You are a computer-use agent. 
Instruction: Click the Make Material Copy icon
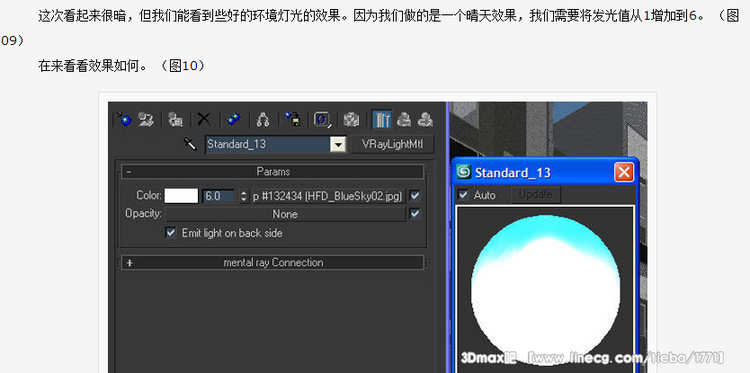click(x=233, y=119)
